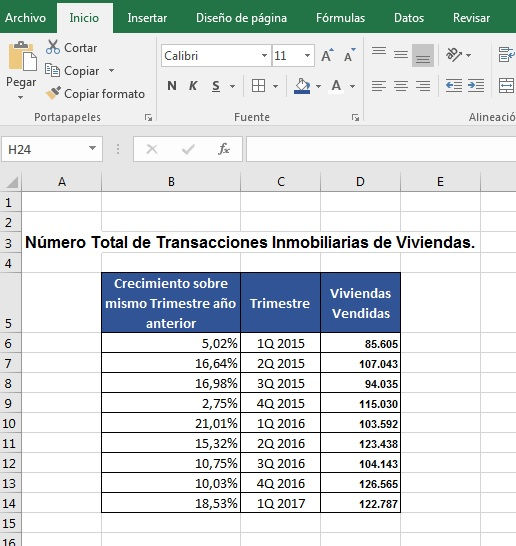Screen dimensions: 516x546
Task: Open the Archivo tab
Action: pos(25,18)
